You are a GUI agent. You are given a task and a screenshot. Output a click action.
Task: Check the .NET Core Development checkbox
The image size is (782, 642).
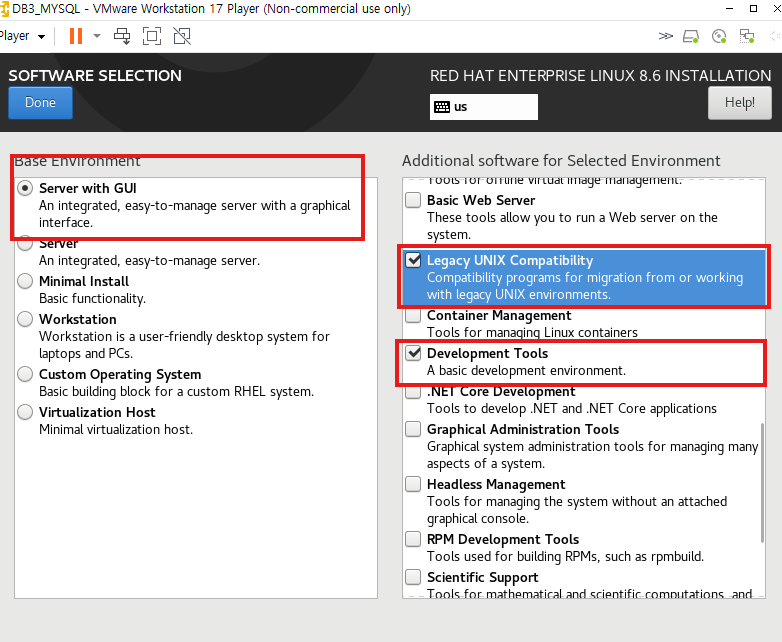413,392
